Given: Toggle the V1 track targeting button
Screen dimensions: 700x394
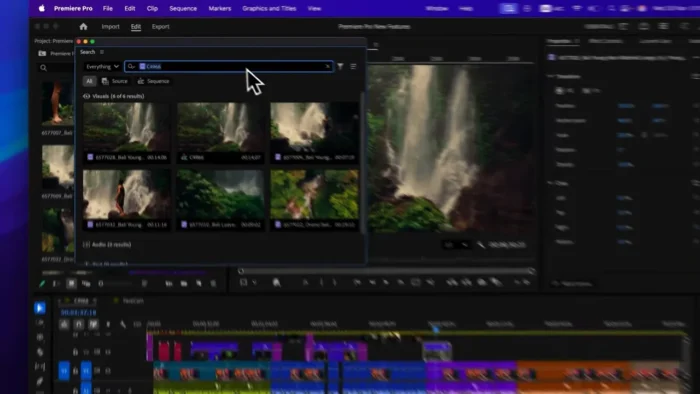Looking at the screenshot, I should 86,371.
